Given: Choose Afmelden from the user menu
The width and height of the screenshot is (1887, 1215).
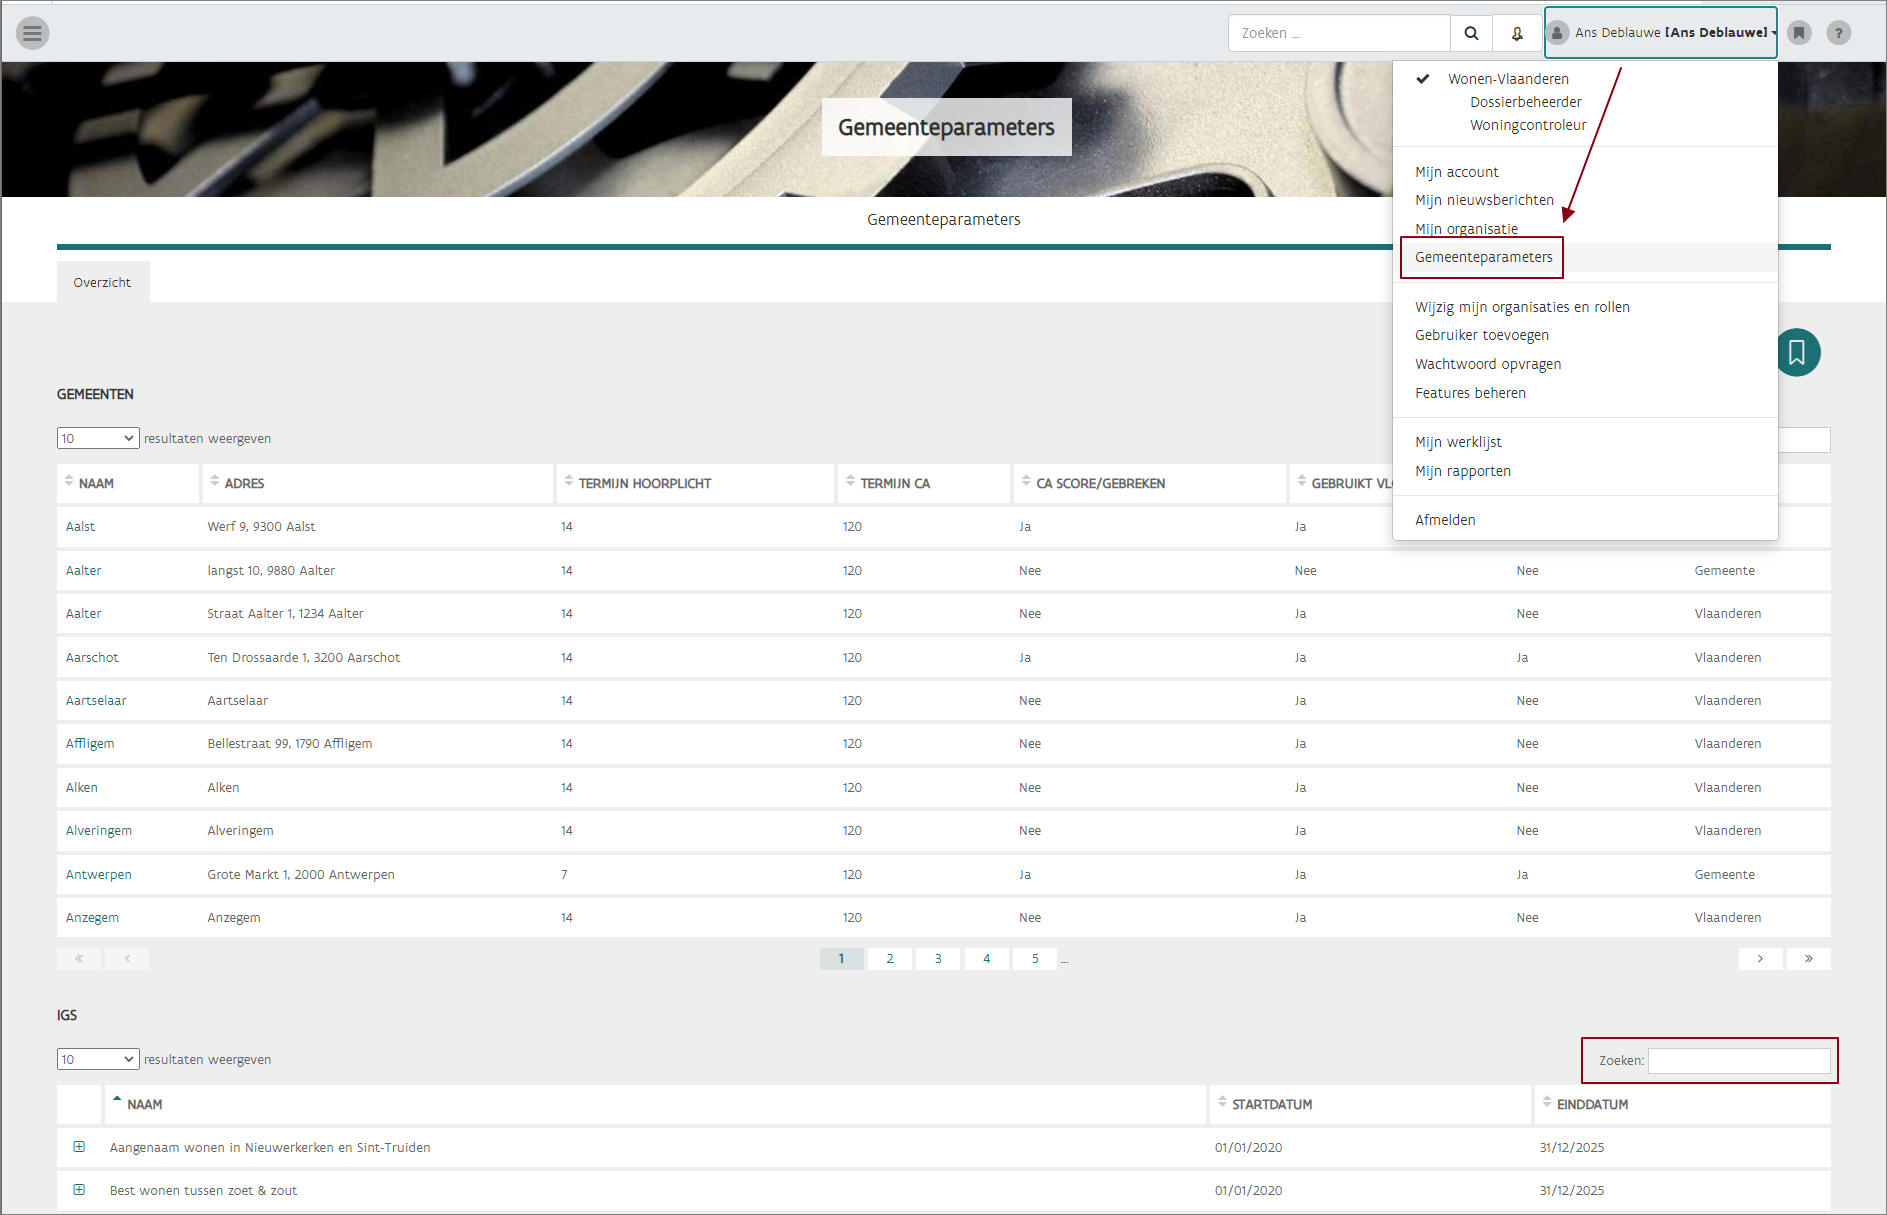Looking at the screenshot, I should (x=1445, y=520).
